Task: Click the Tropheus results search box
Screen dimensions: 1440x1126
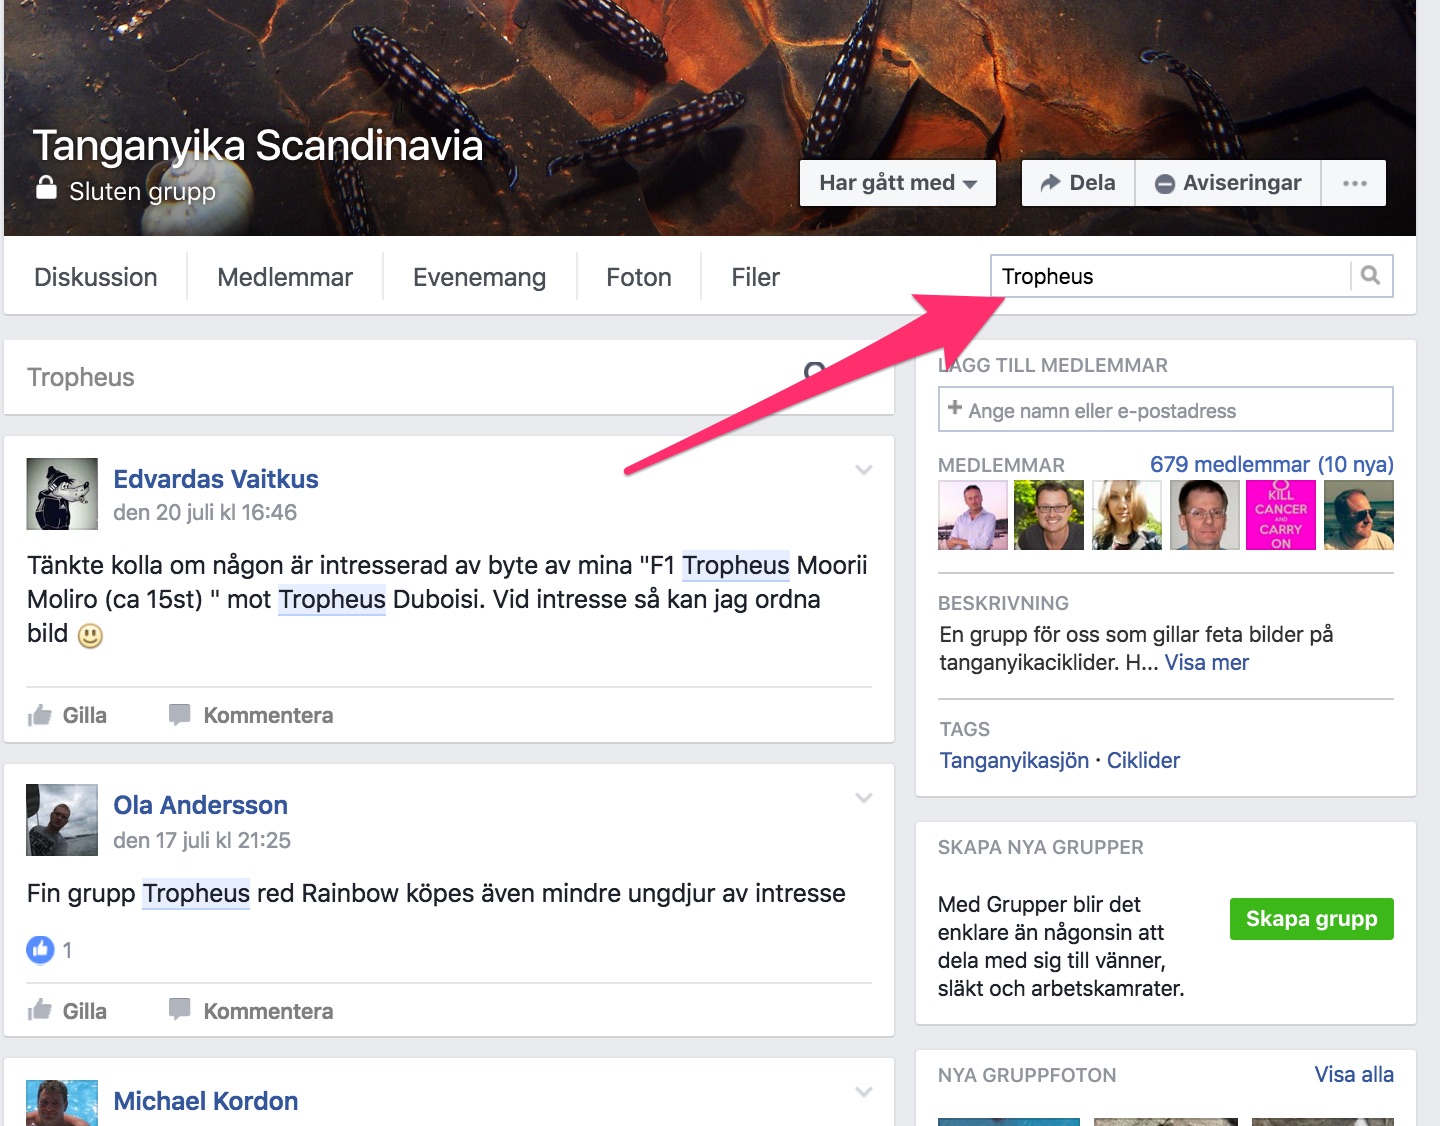Action: [449, 377]
